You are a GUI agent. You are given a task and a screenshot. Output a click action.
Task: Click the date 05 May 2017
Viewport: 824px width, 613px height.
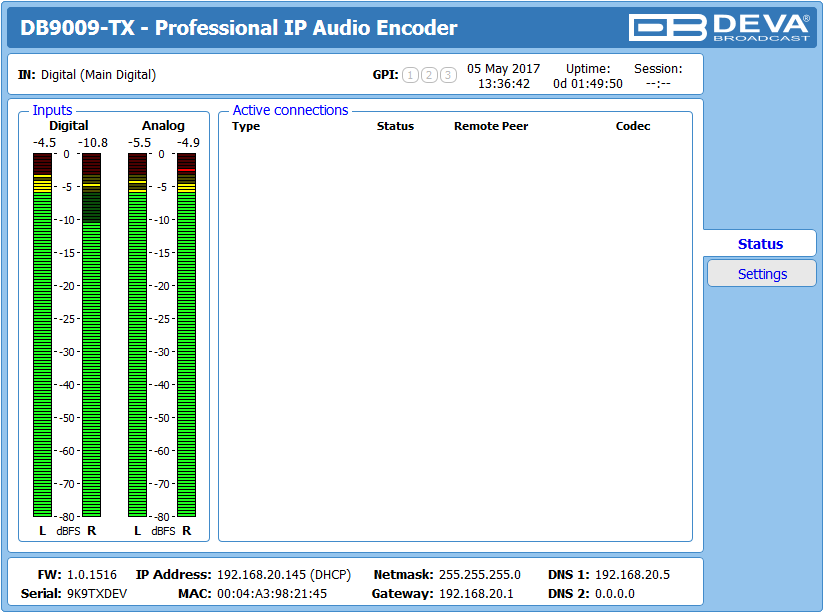tap(503, 68)
